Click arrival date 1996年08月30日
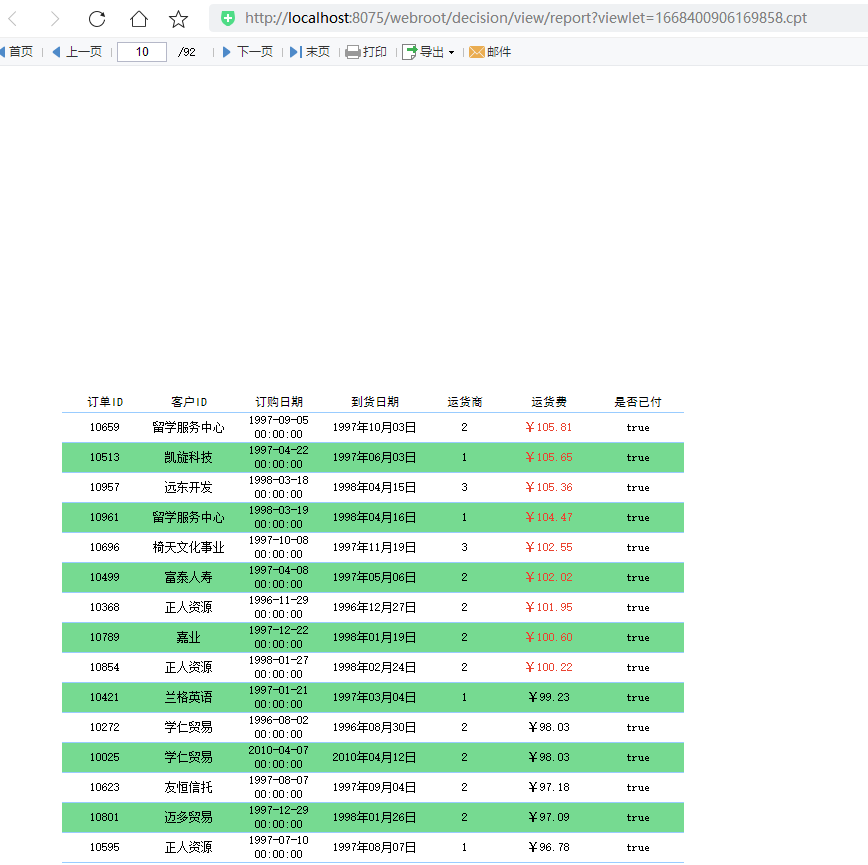This screenshot has height=865, width=868. pos(374,727)
